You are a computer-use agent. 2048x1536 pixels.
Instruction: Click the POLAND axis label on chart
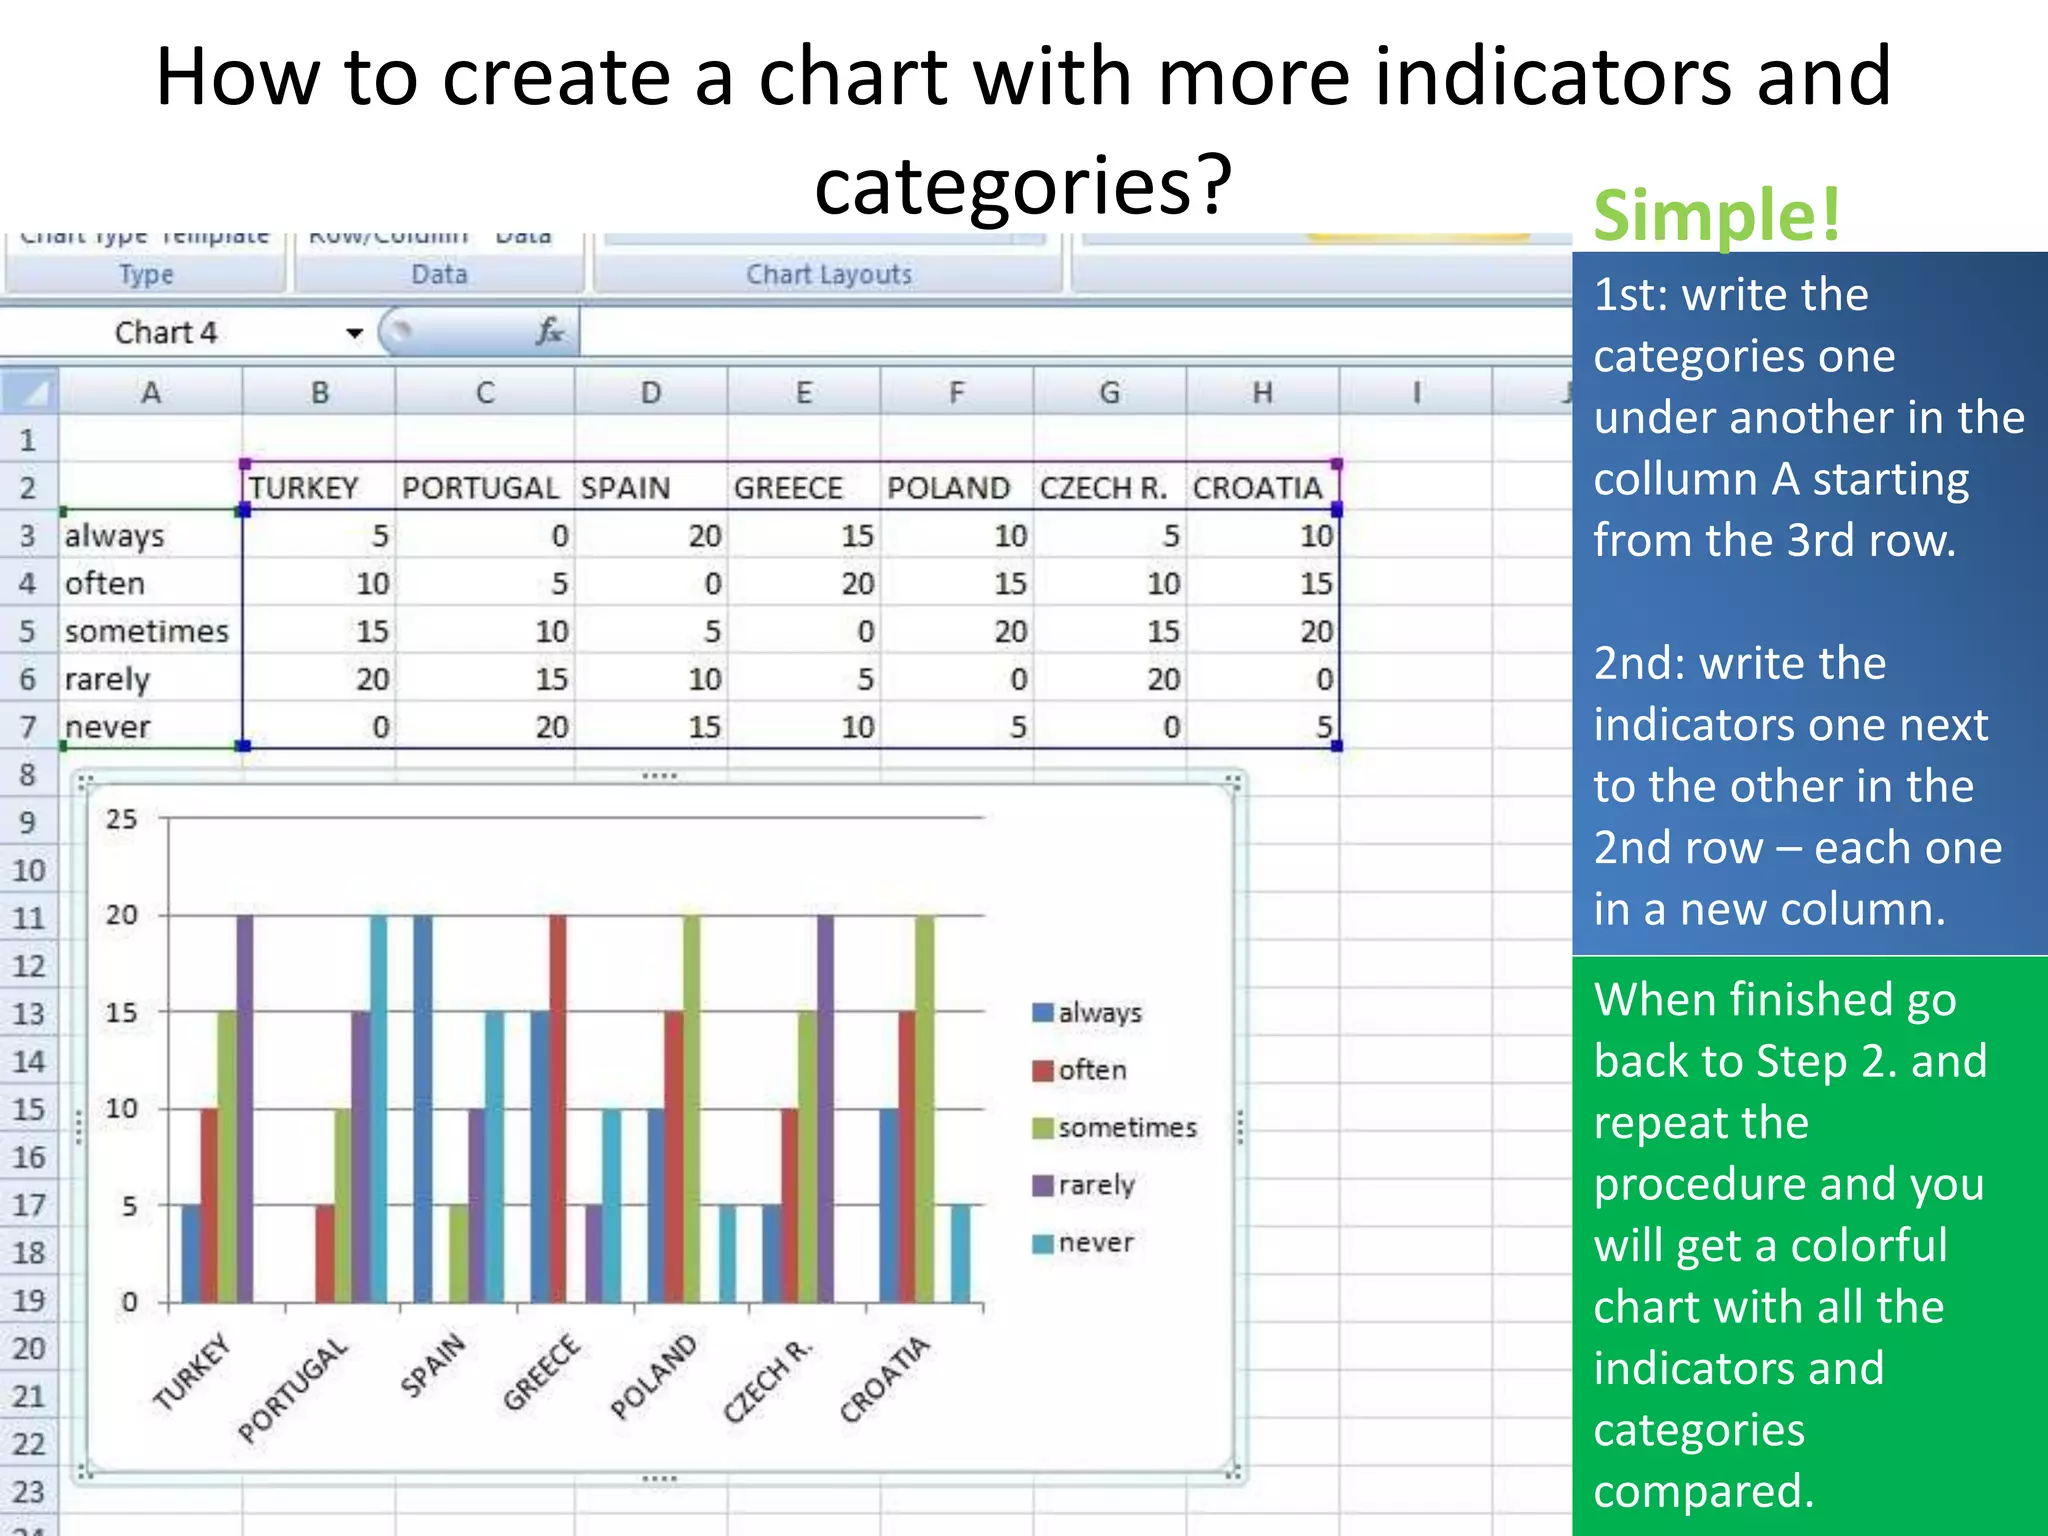tap(653, 1376)
